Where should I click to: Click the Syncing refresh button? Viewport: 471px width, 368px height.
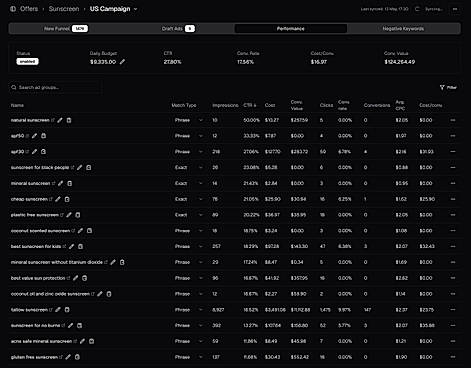(430, 9)
